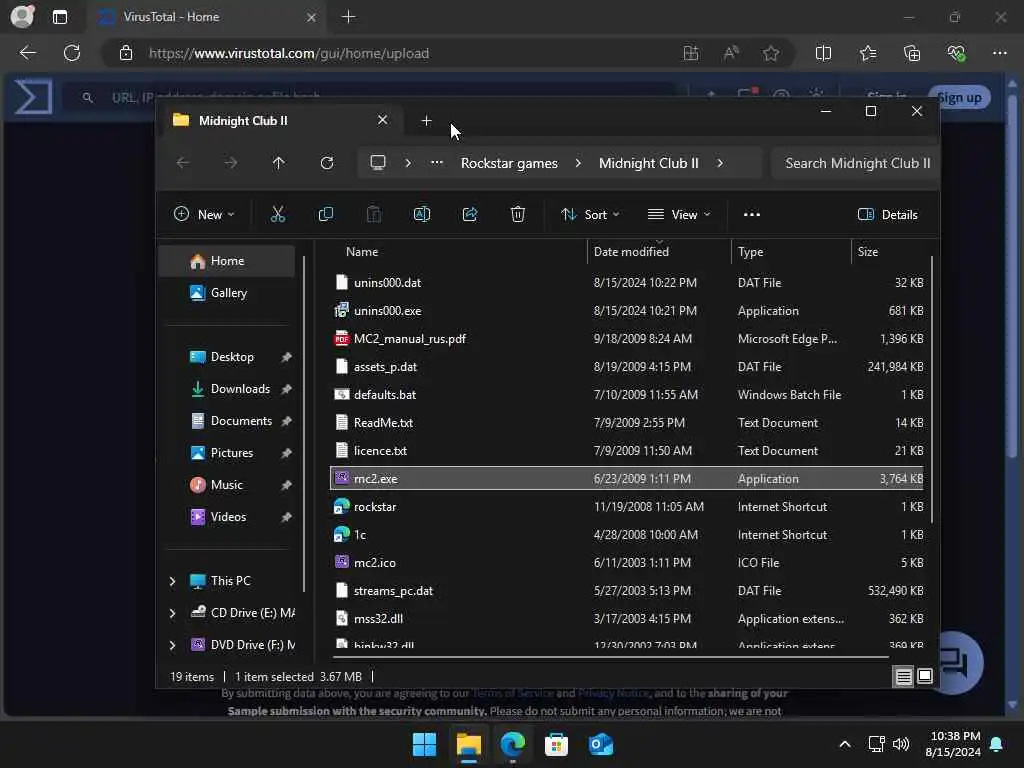Click Edge refresh page button
Viewport: 1024px width, 768px height.
coord(72,53)
